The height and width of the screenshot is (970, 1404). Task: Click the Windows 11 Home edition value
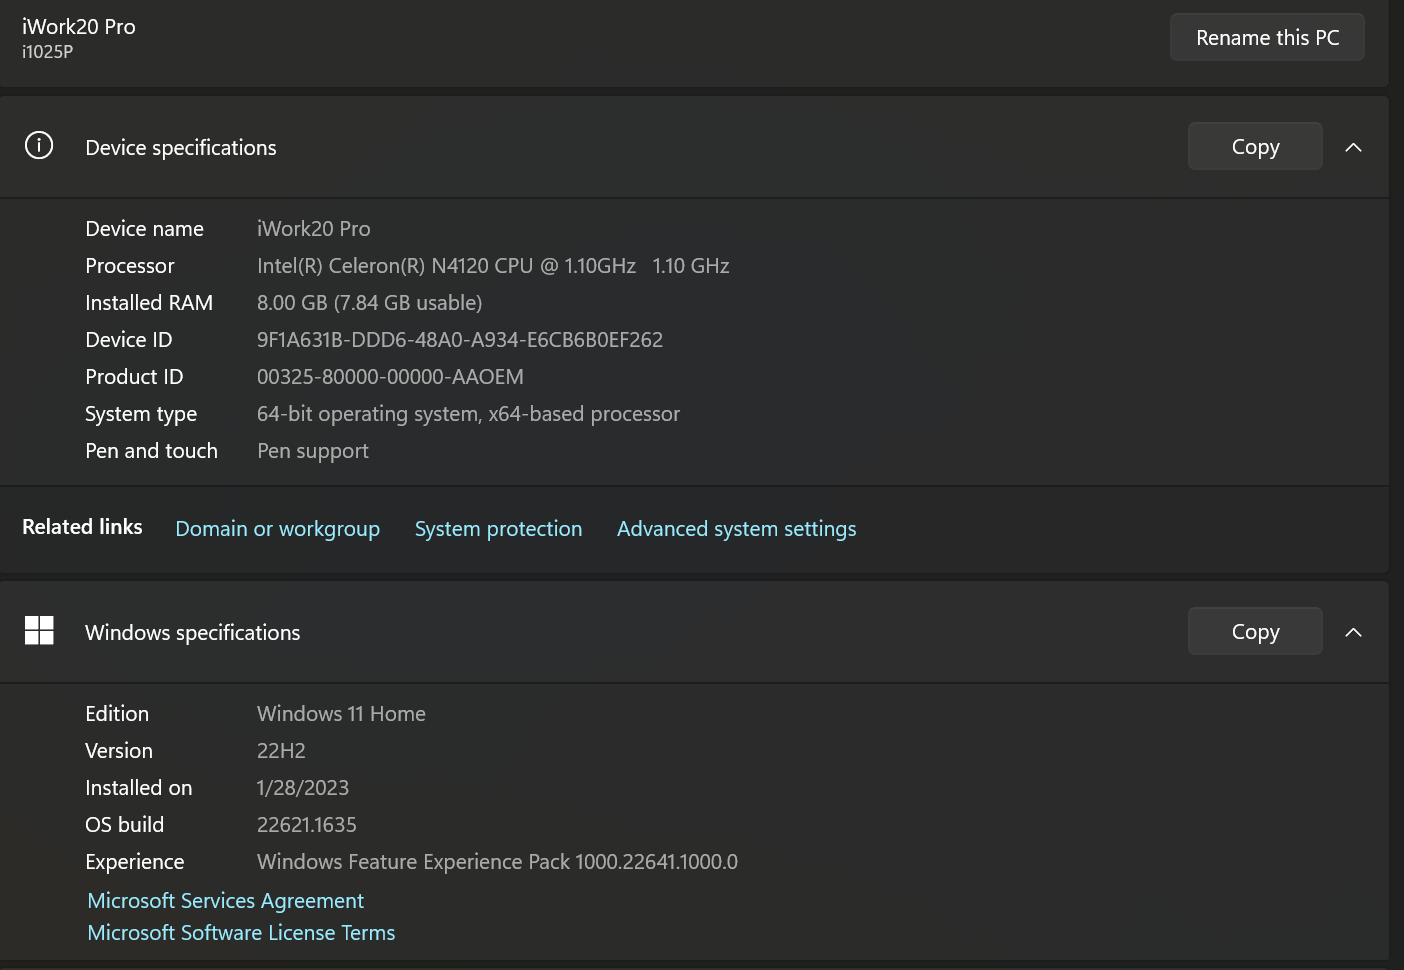341,714
